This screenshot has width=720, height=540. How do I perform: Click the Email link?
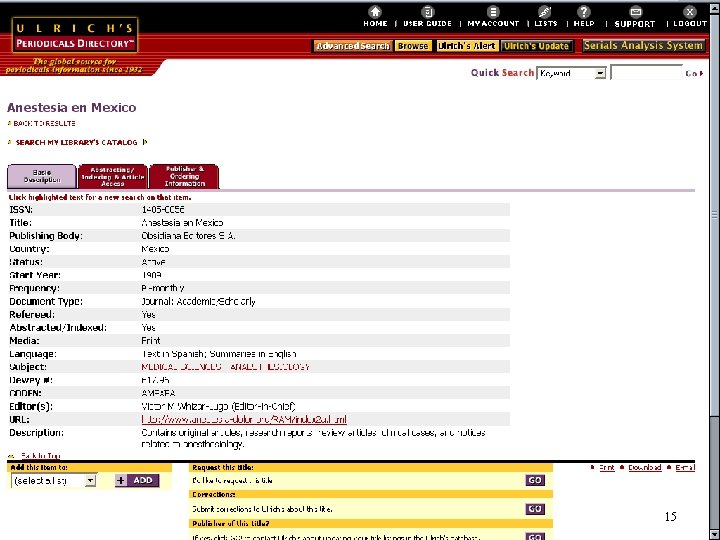685,467
